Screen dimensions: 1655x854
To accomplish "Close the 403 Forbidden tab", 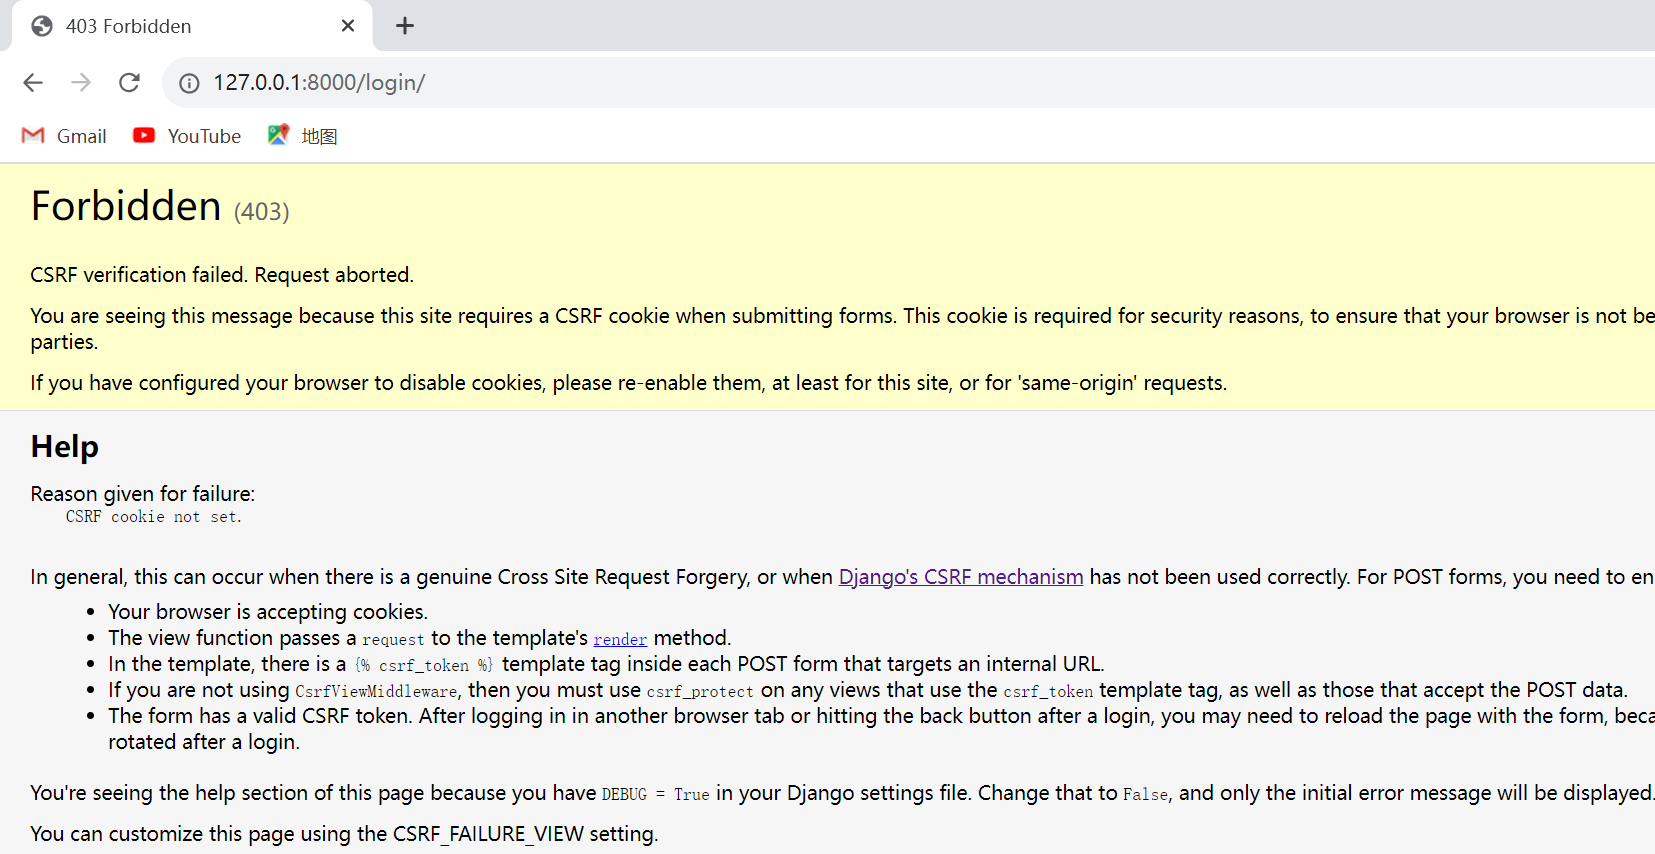I will [348, 26].
